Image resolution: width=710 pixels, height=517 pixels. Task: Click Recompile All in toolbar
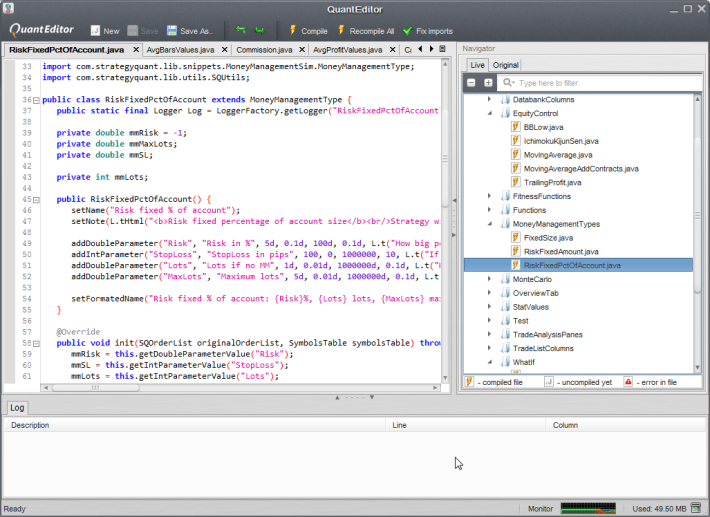click(x=366, y=31)
